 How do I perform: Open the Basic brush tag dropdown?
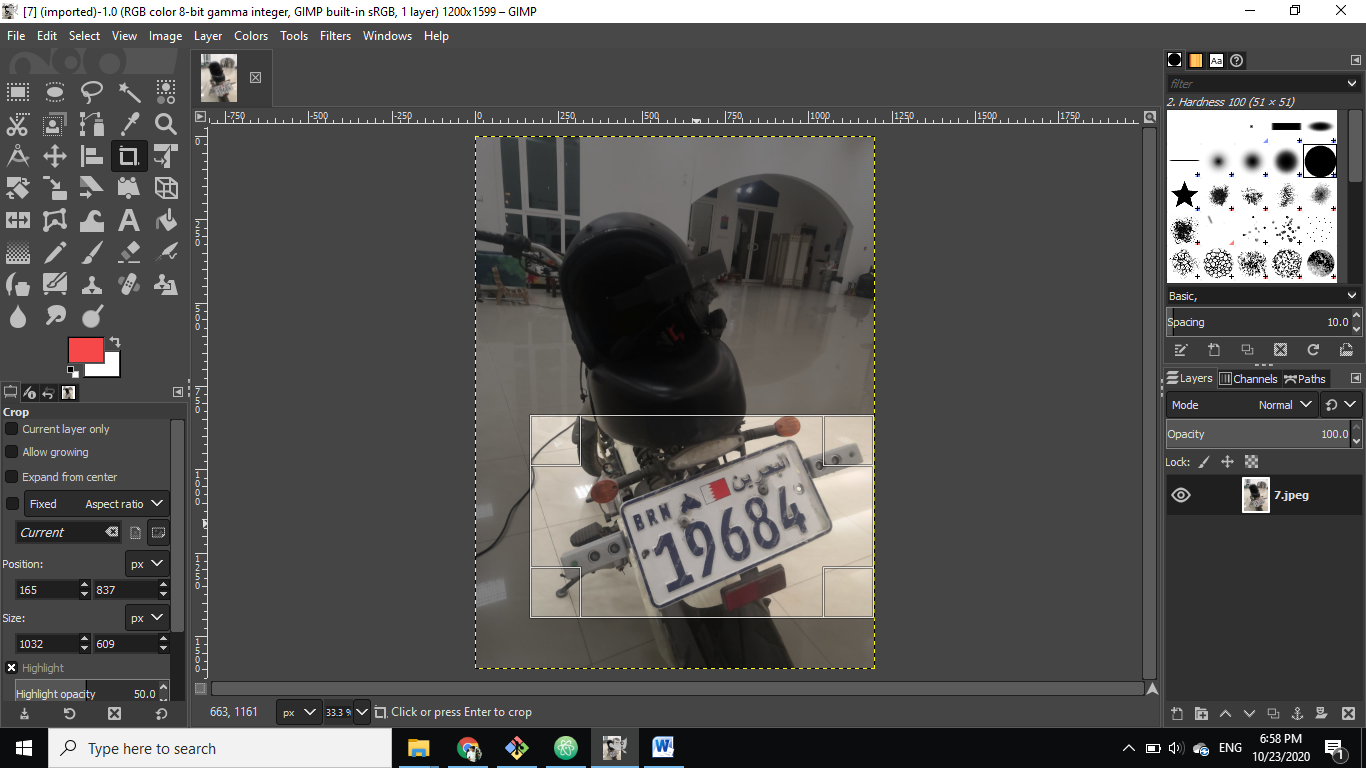(1352, 296)
